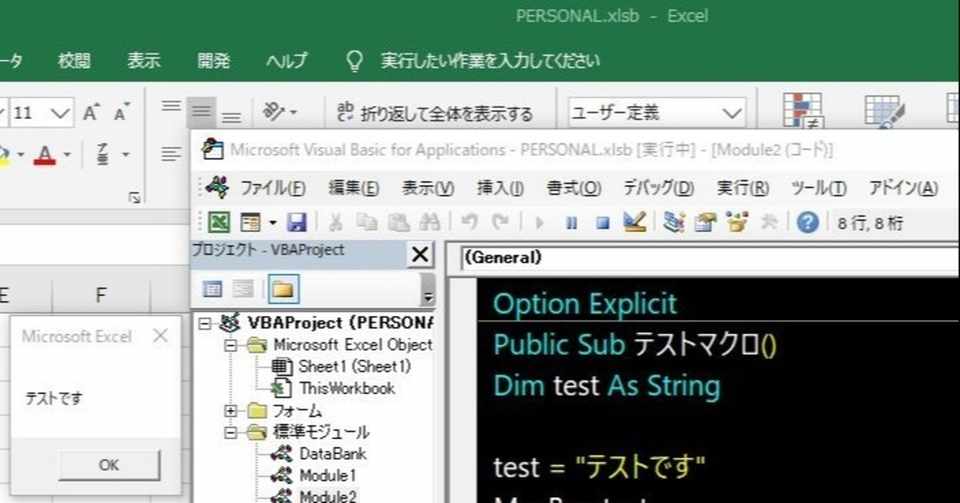Select DataBank module in project tree
960x503 pixels.
pyautogui.click(x=332, y=454)
